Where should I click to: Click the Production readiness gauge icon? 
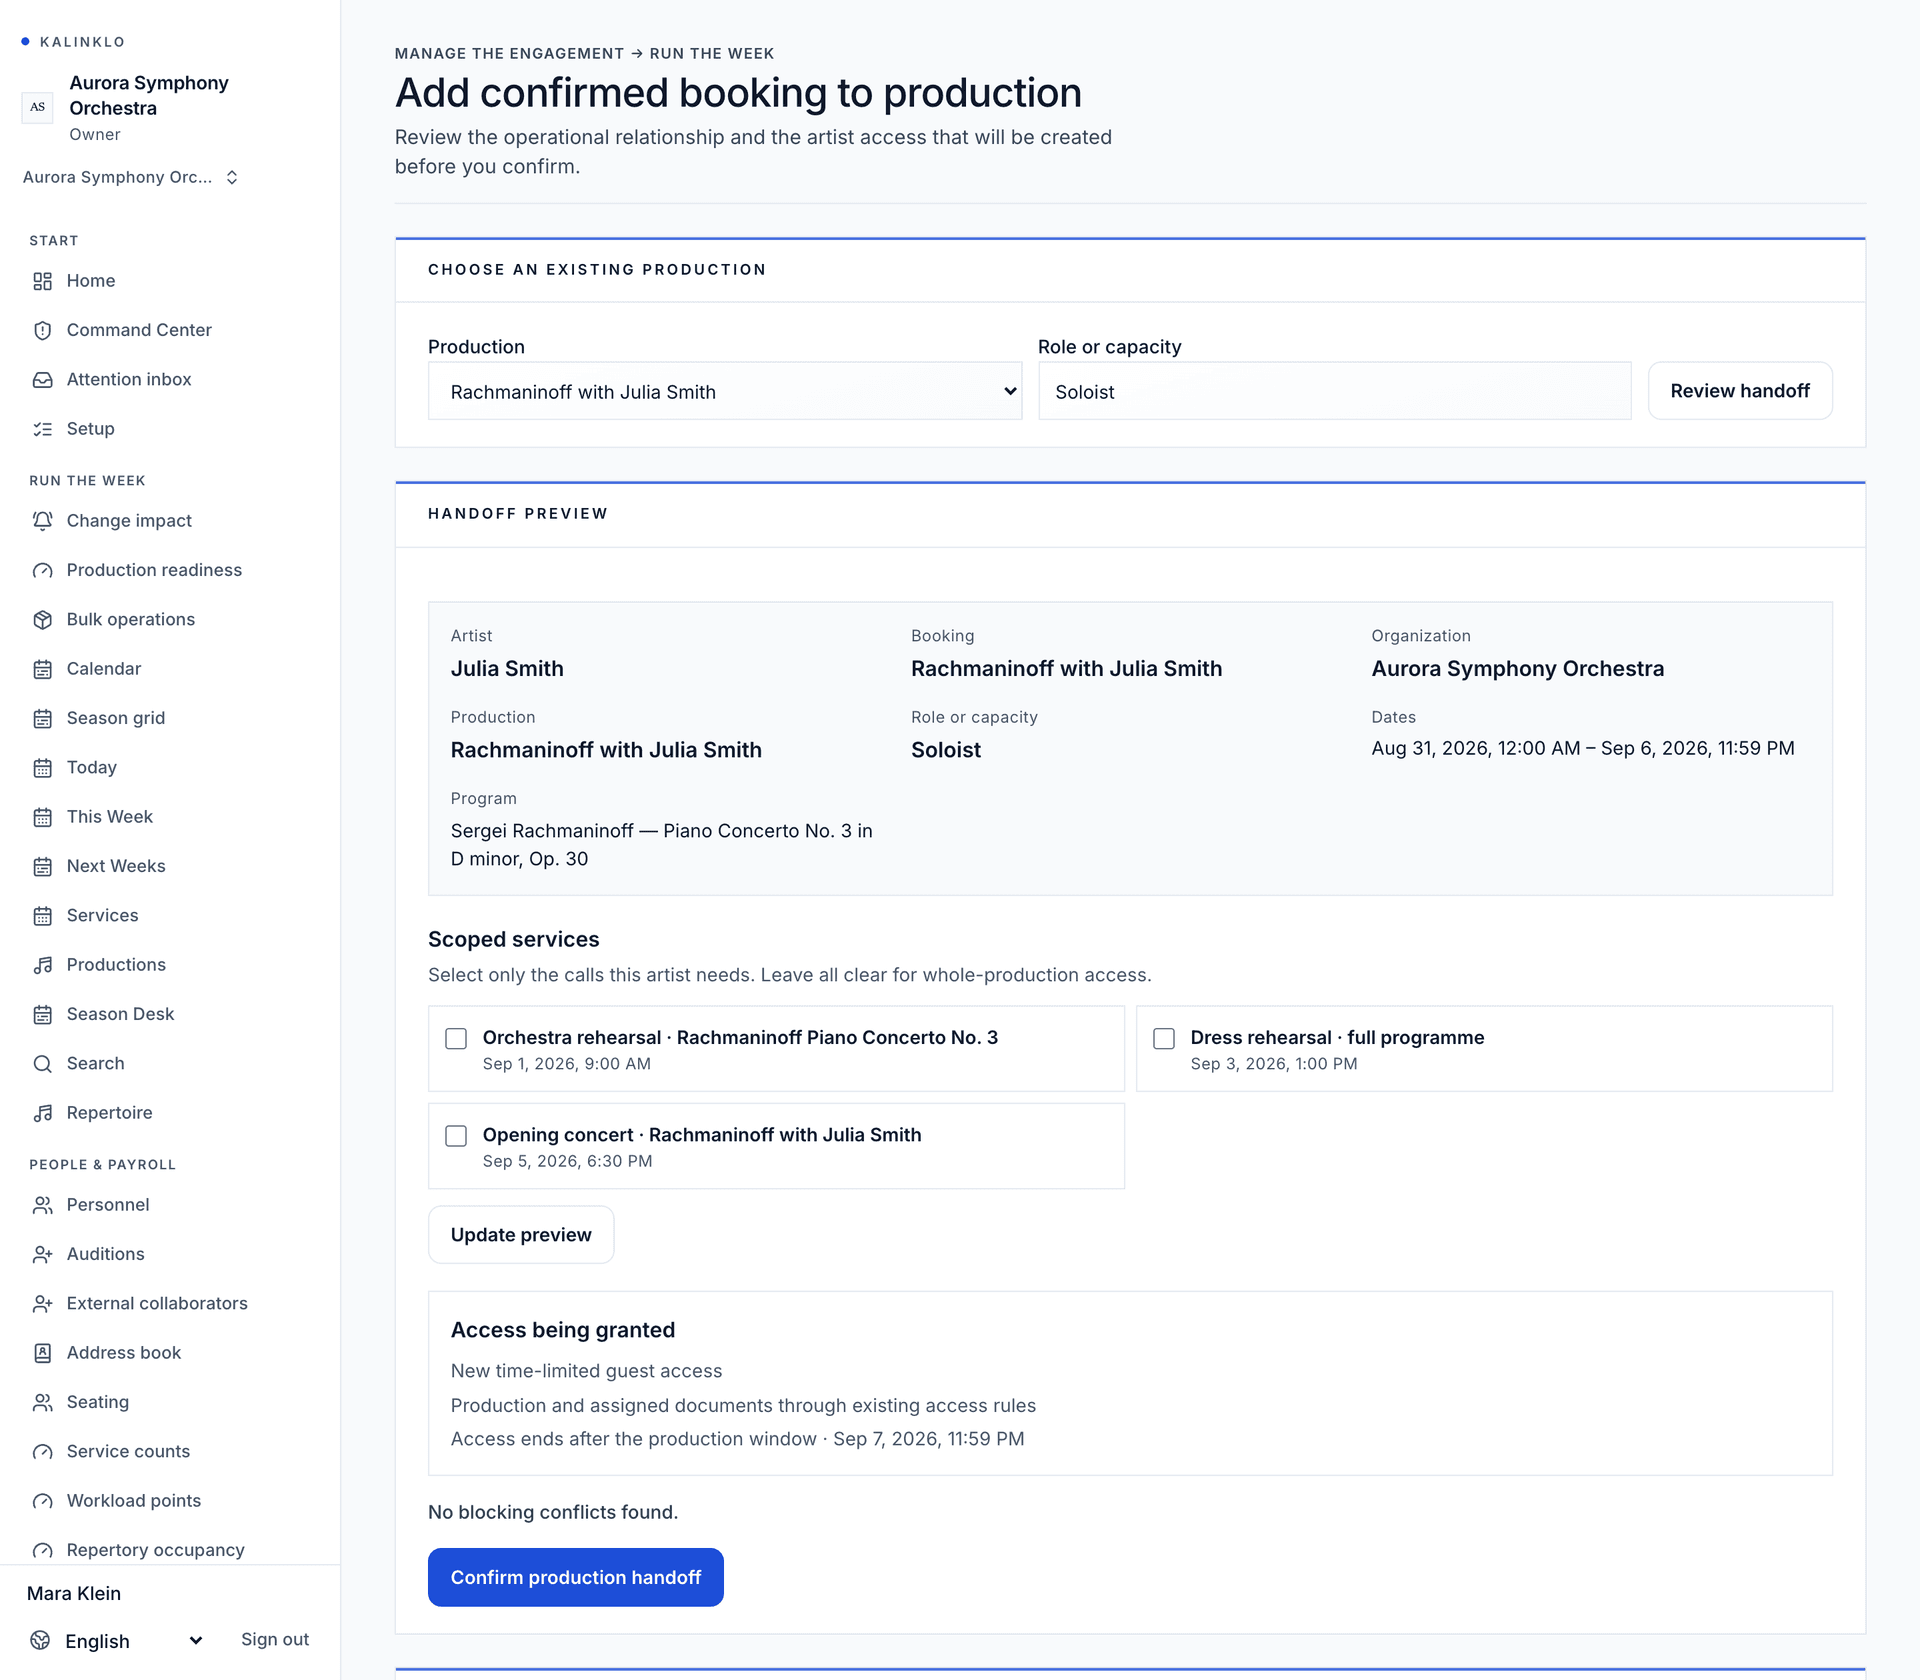pos(42,570)
